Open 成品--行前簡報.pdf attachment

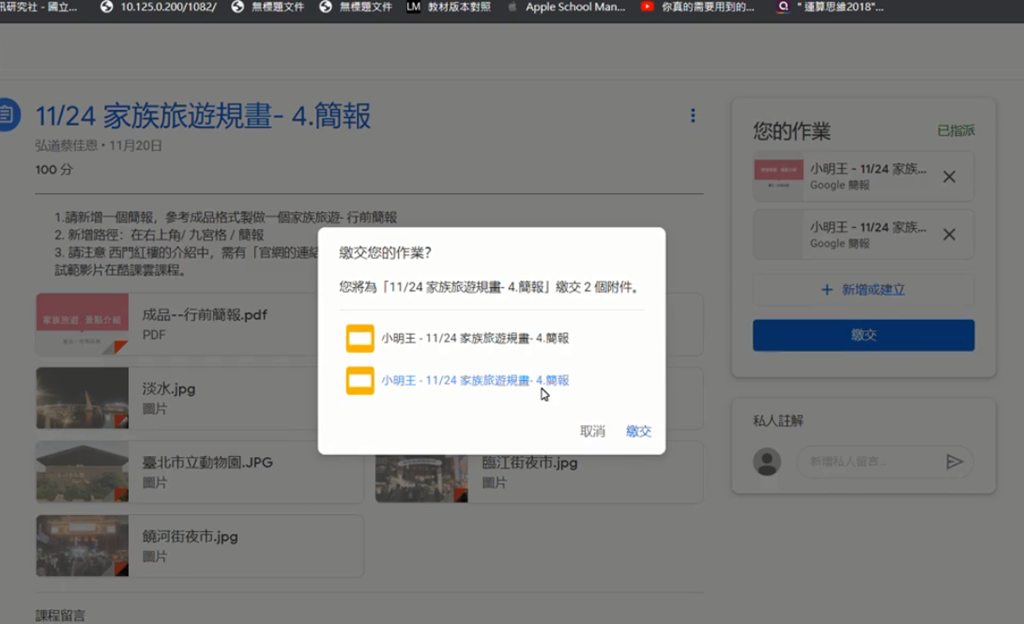click(204, 315)
